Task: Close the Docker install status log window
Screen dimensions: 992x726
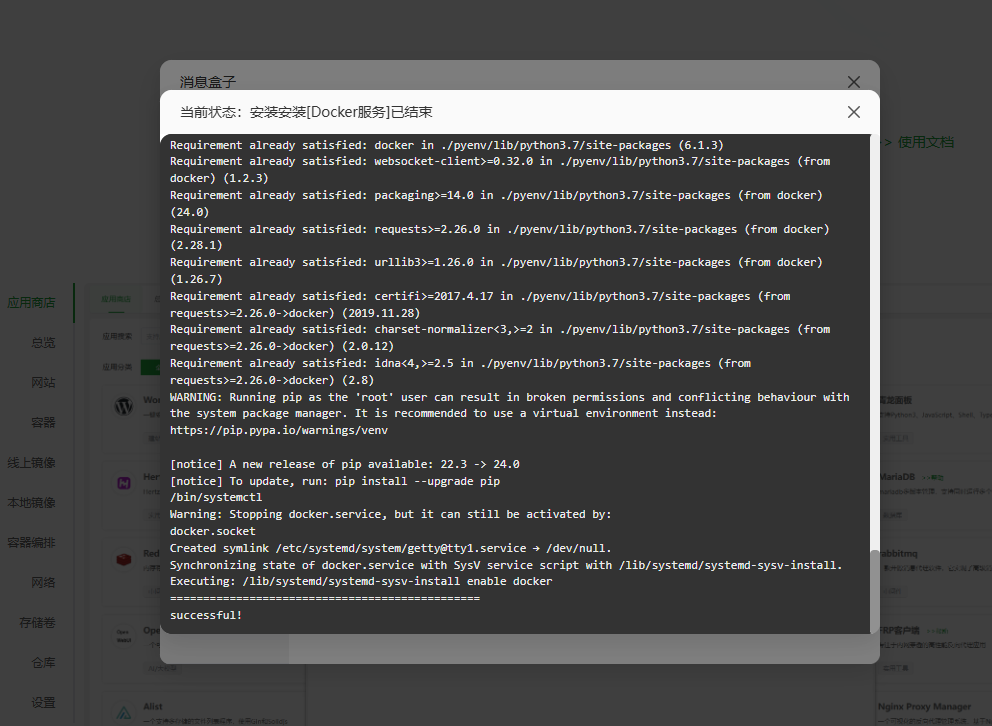Action: coord(853,112)
